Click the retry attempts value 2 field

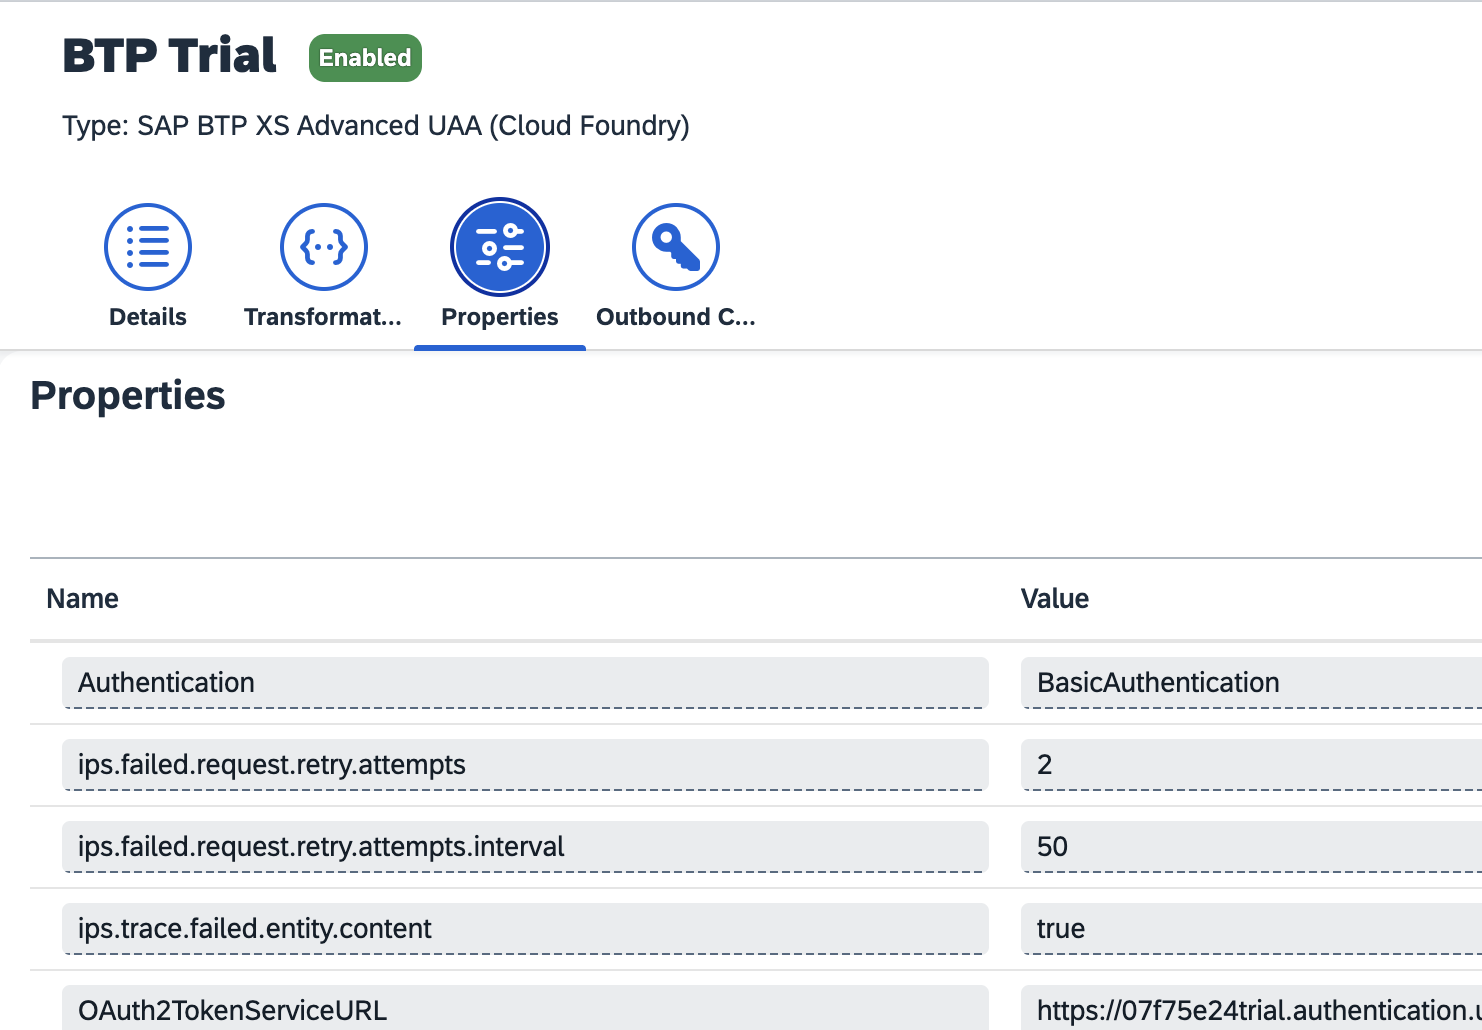tap(1251, 765)
